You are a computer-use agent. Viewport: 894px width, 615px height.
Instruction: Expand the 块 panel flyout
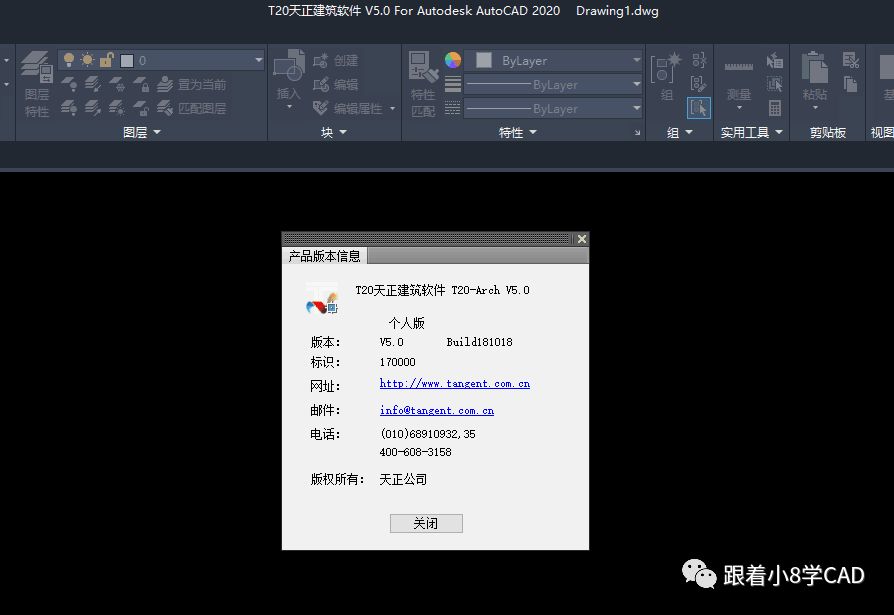point(334,132)
